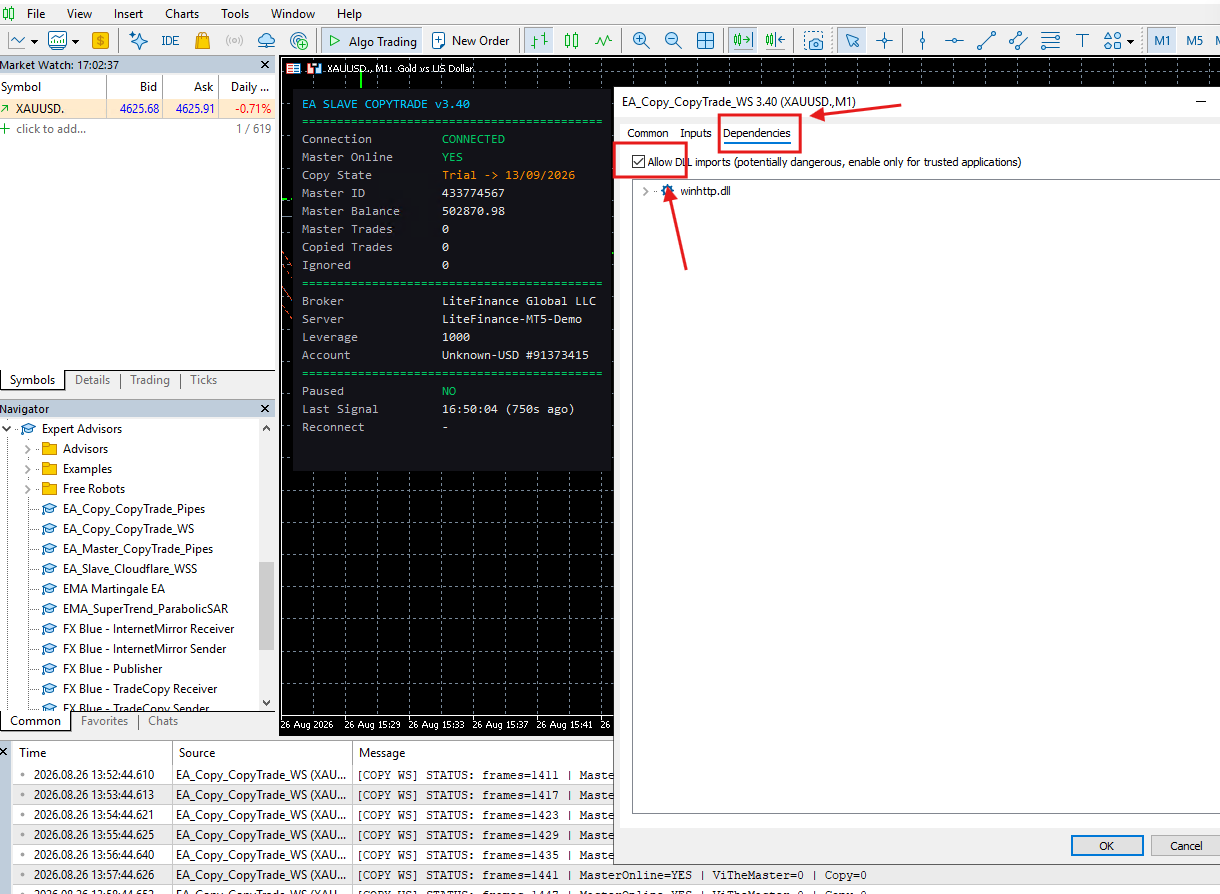This screenshot has height=894, width=1220.
Task: Open dropdown arrow next to templates icon
Action: tap(75, 42)
